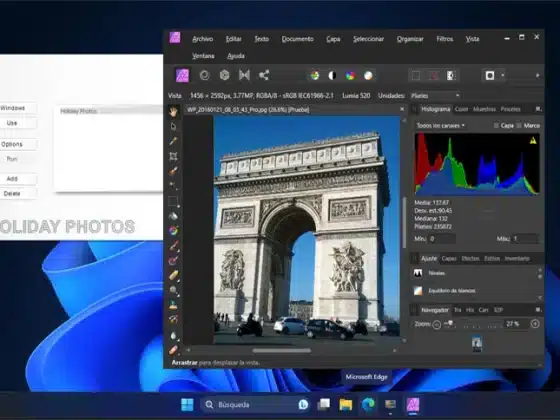
Task: Open the Ventana menu
Action: click(203, 56)
